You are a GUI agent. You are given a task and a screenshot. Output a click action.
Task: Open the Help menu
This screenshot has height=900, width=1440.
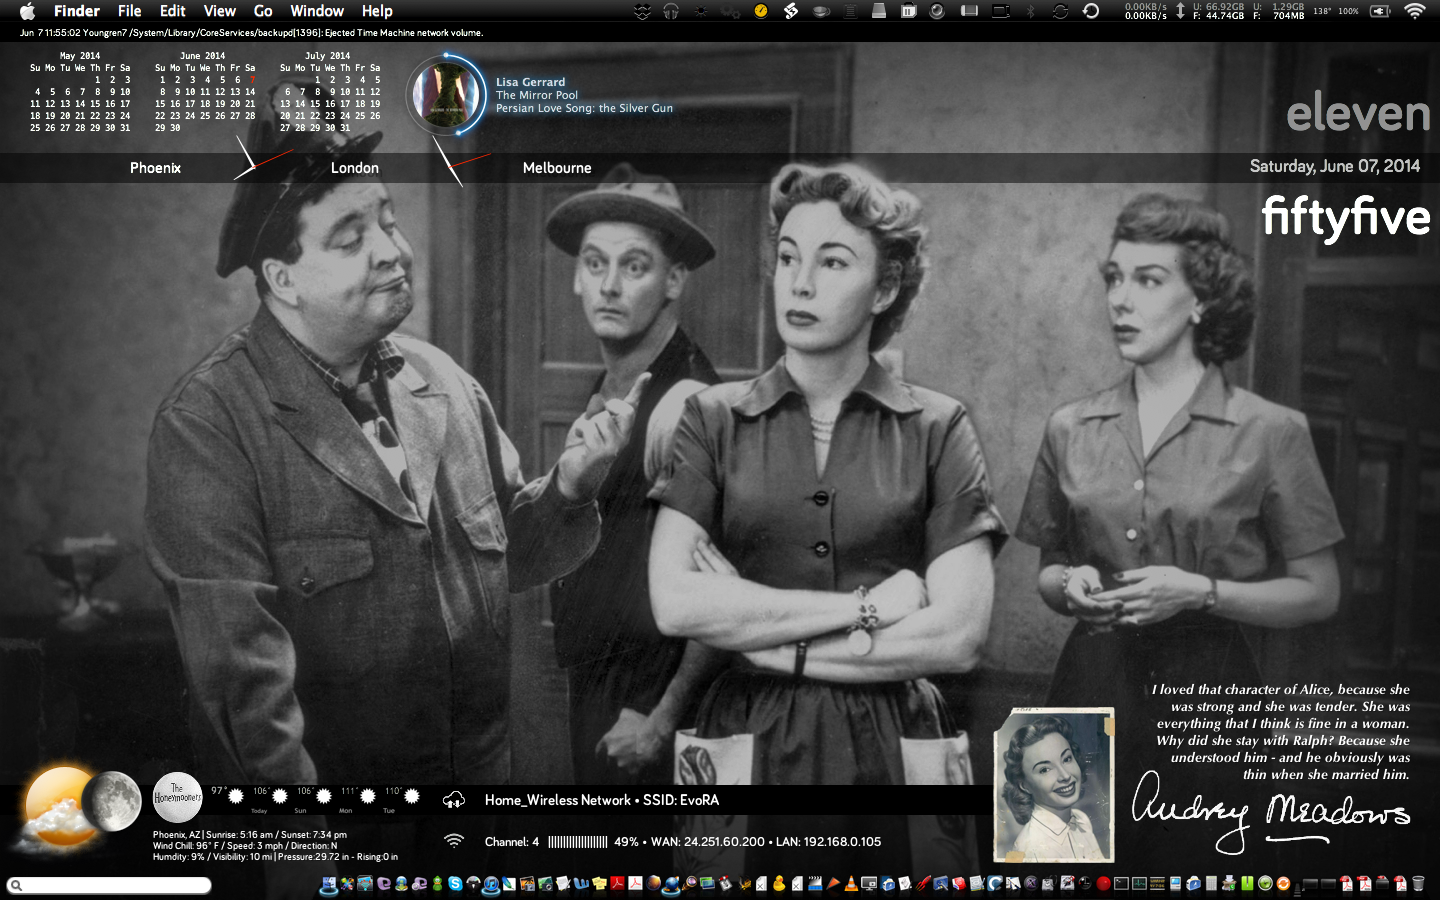coord(377,11)
